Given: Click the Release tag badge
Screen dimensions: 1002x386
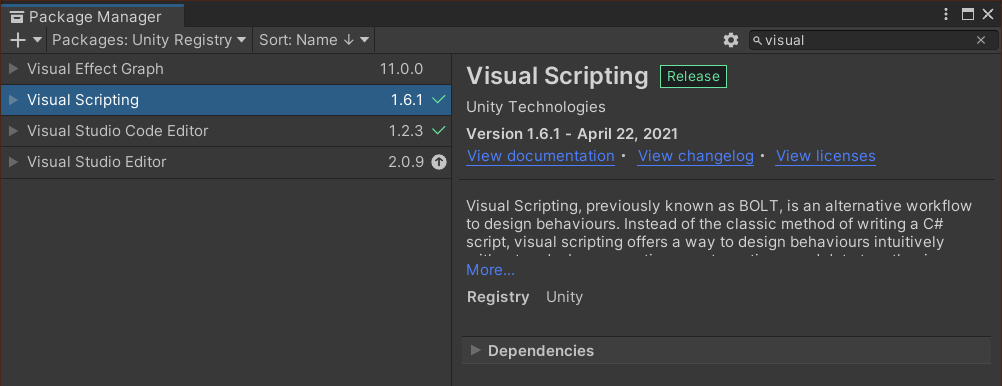Looking at the screenshot, I should click(x=693, y=77).
